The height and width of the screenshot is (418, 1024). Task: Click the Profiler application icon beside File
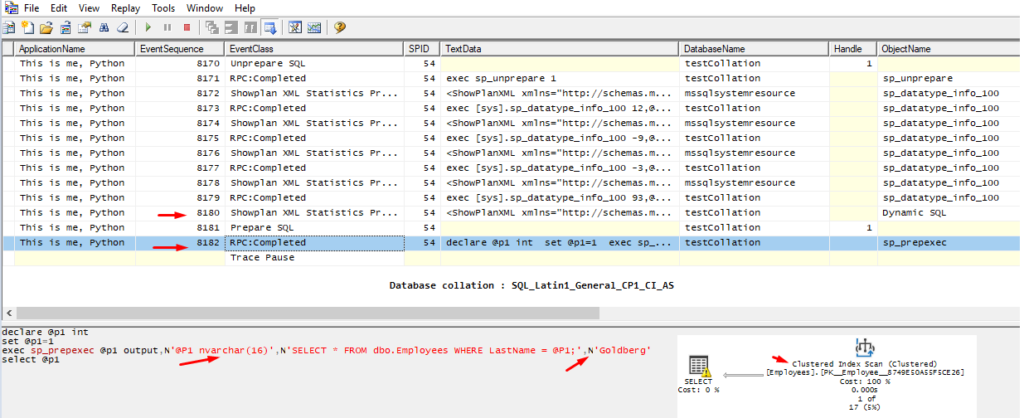coord(10,8)
